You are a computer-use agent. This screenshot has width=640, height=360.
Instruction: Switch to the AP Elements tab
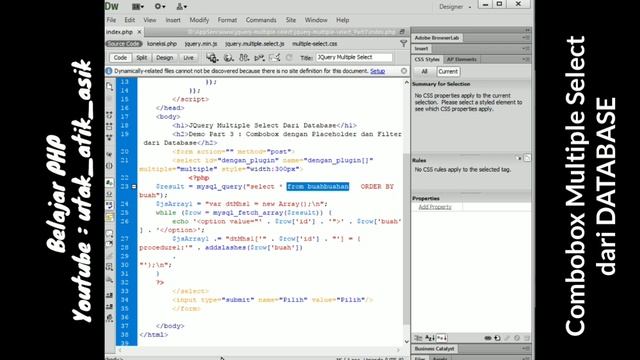tap(461, 59)
